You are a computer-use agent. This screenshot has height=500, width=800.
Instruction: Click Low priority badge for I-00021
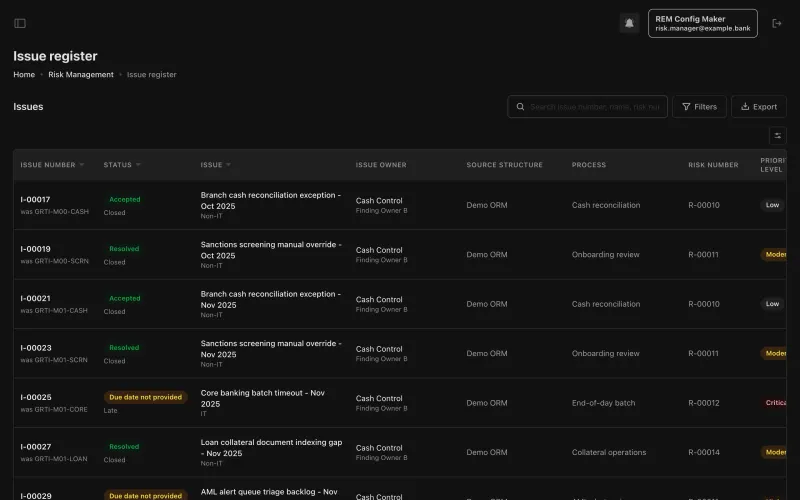[772, 304]
